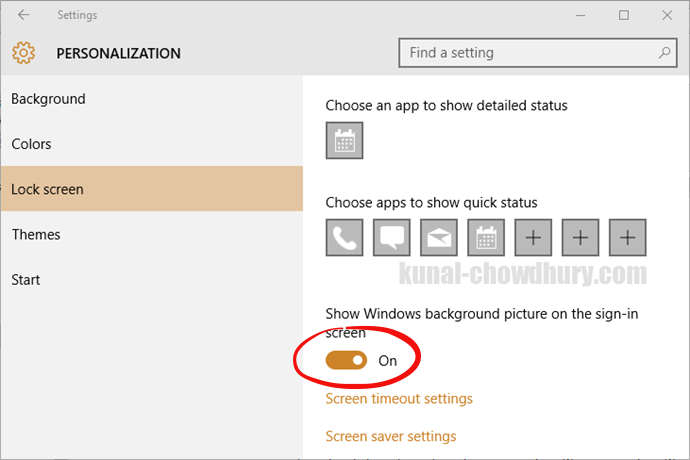Add app using second plus tile
Viewport: 690px width, 460px height.
click(580, 238)
